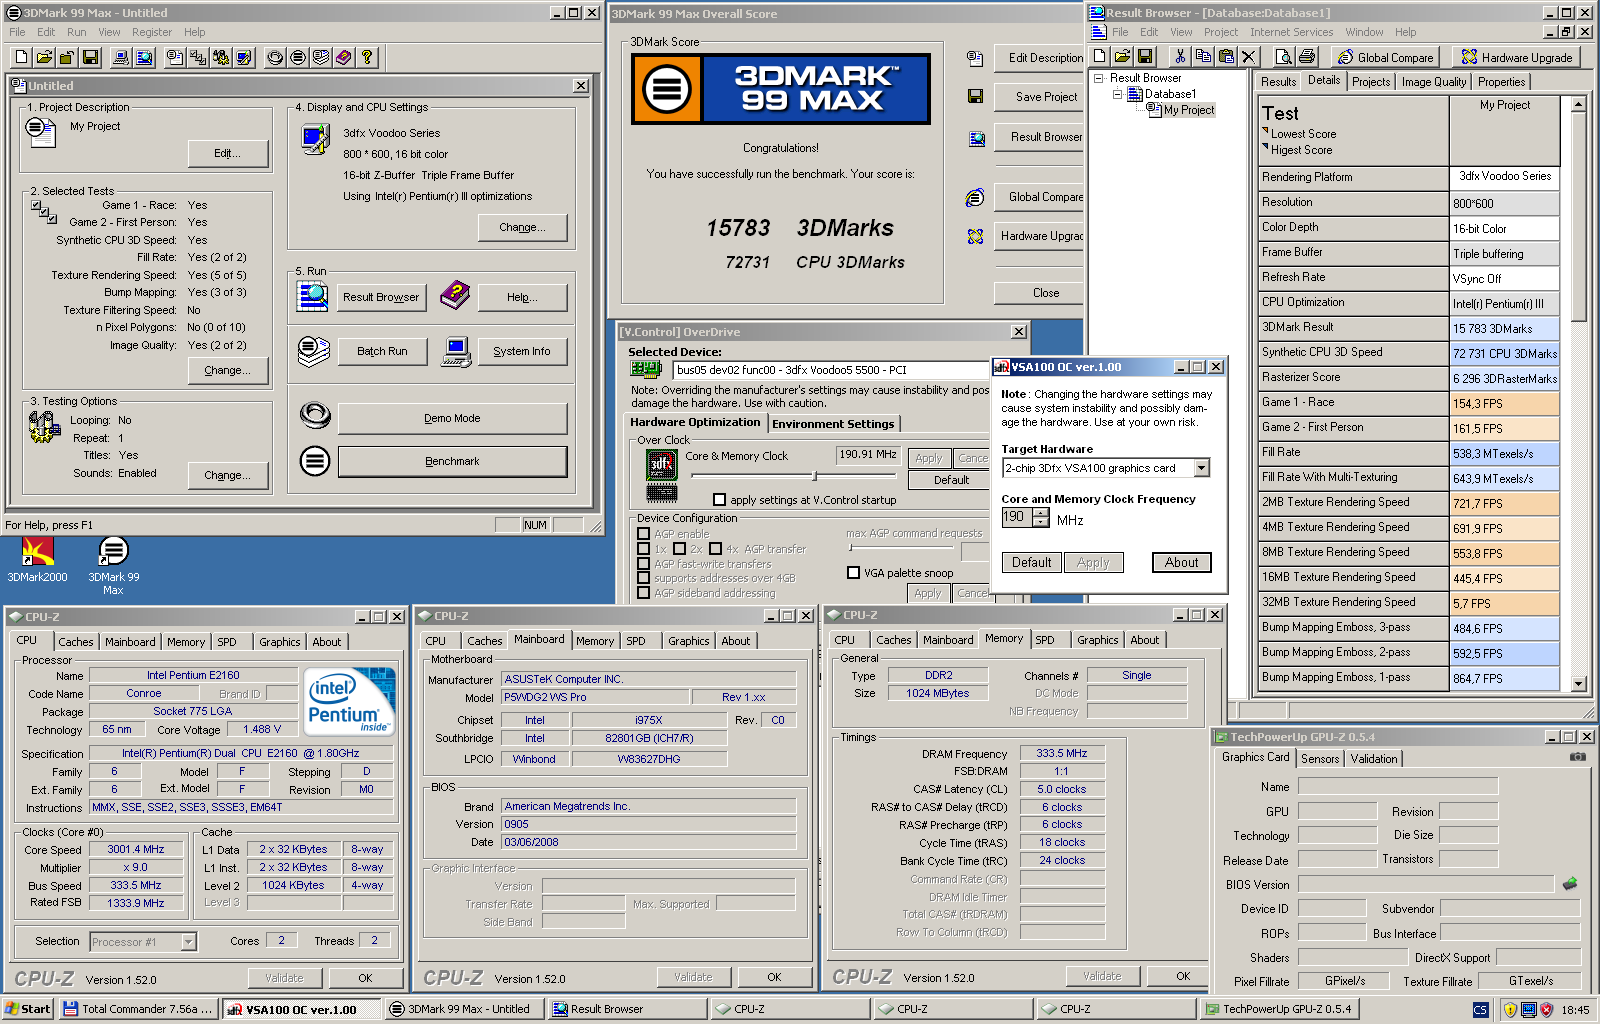
Task: Increase clock frequency with spinner up arrow
Action: point(1041,513)
